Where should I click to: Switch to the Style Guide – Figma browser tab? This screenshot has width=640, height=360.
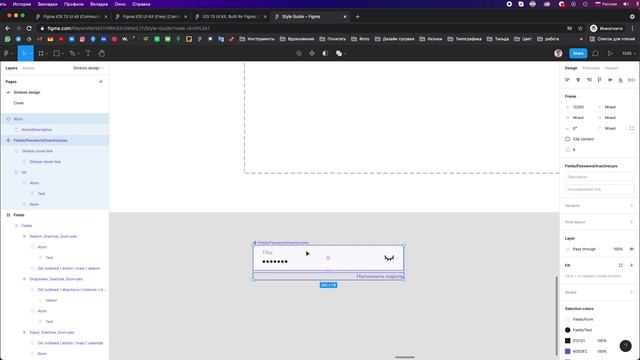pos(310,17)
